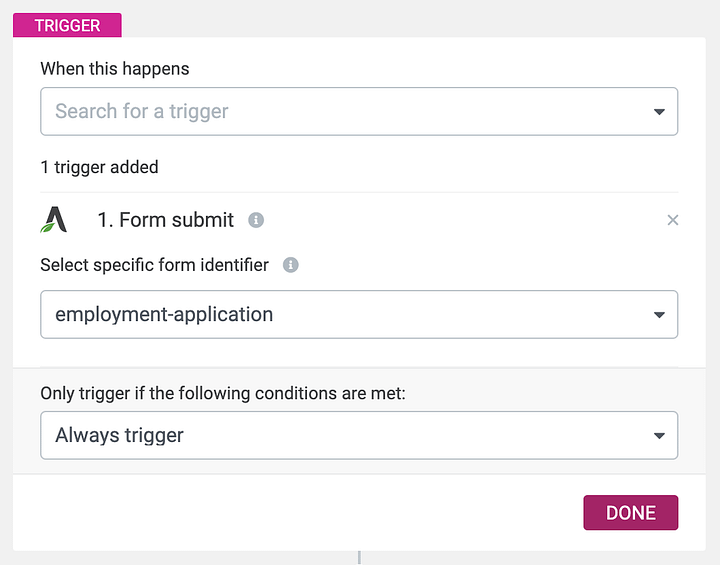Click 'Select specific form identifier' label

point(154,265)
